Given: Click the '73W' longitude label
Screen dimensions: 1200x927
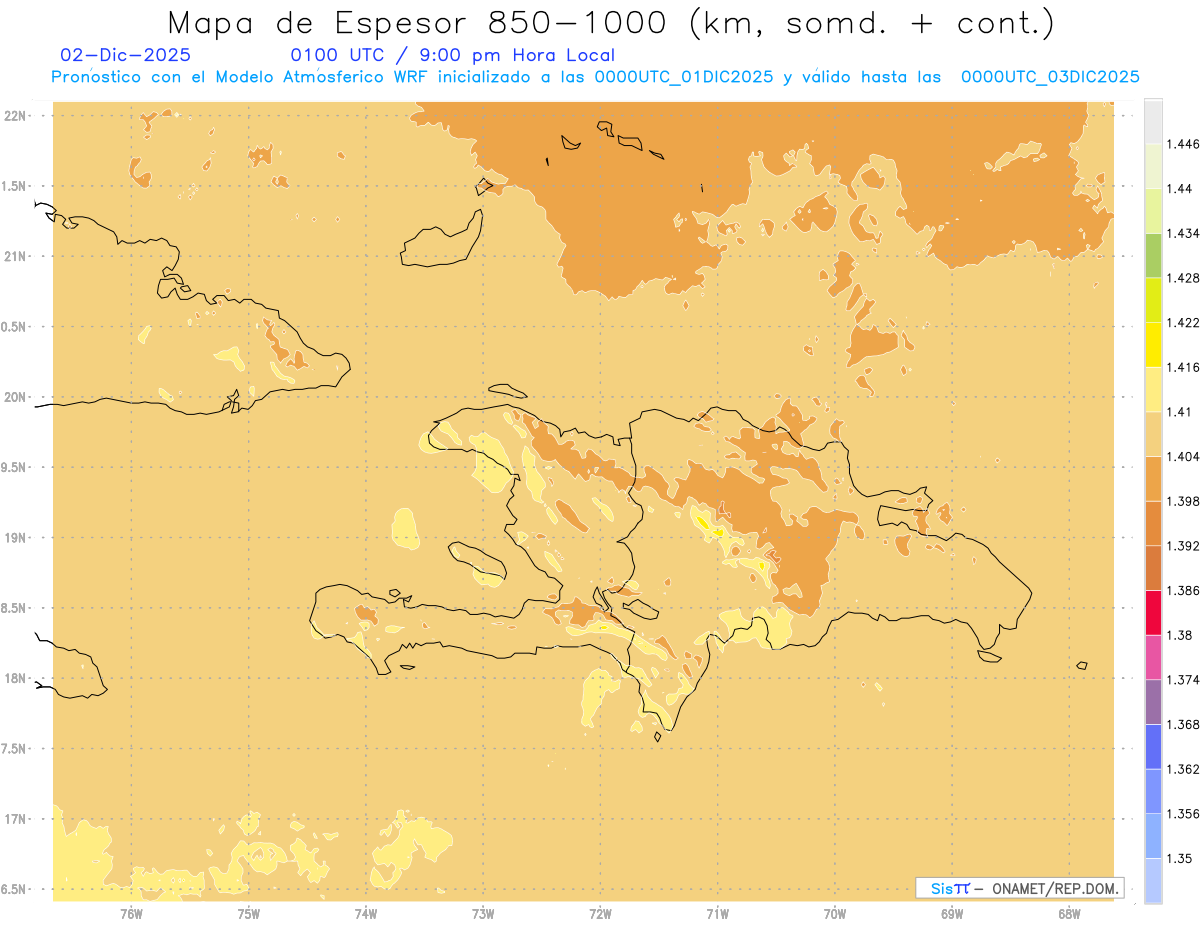Looking at the screenshot, I should (483, 914).
